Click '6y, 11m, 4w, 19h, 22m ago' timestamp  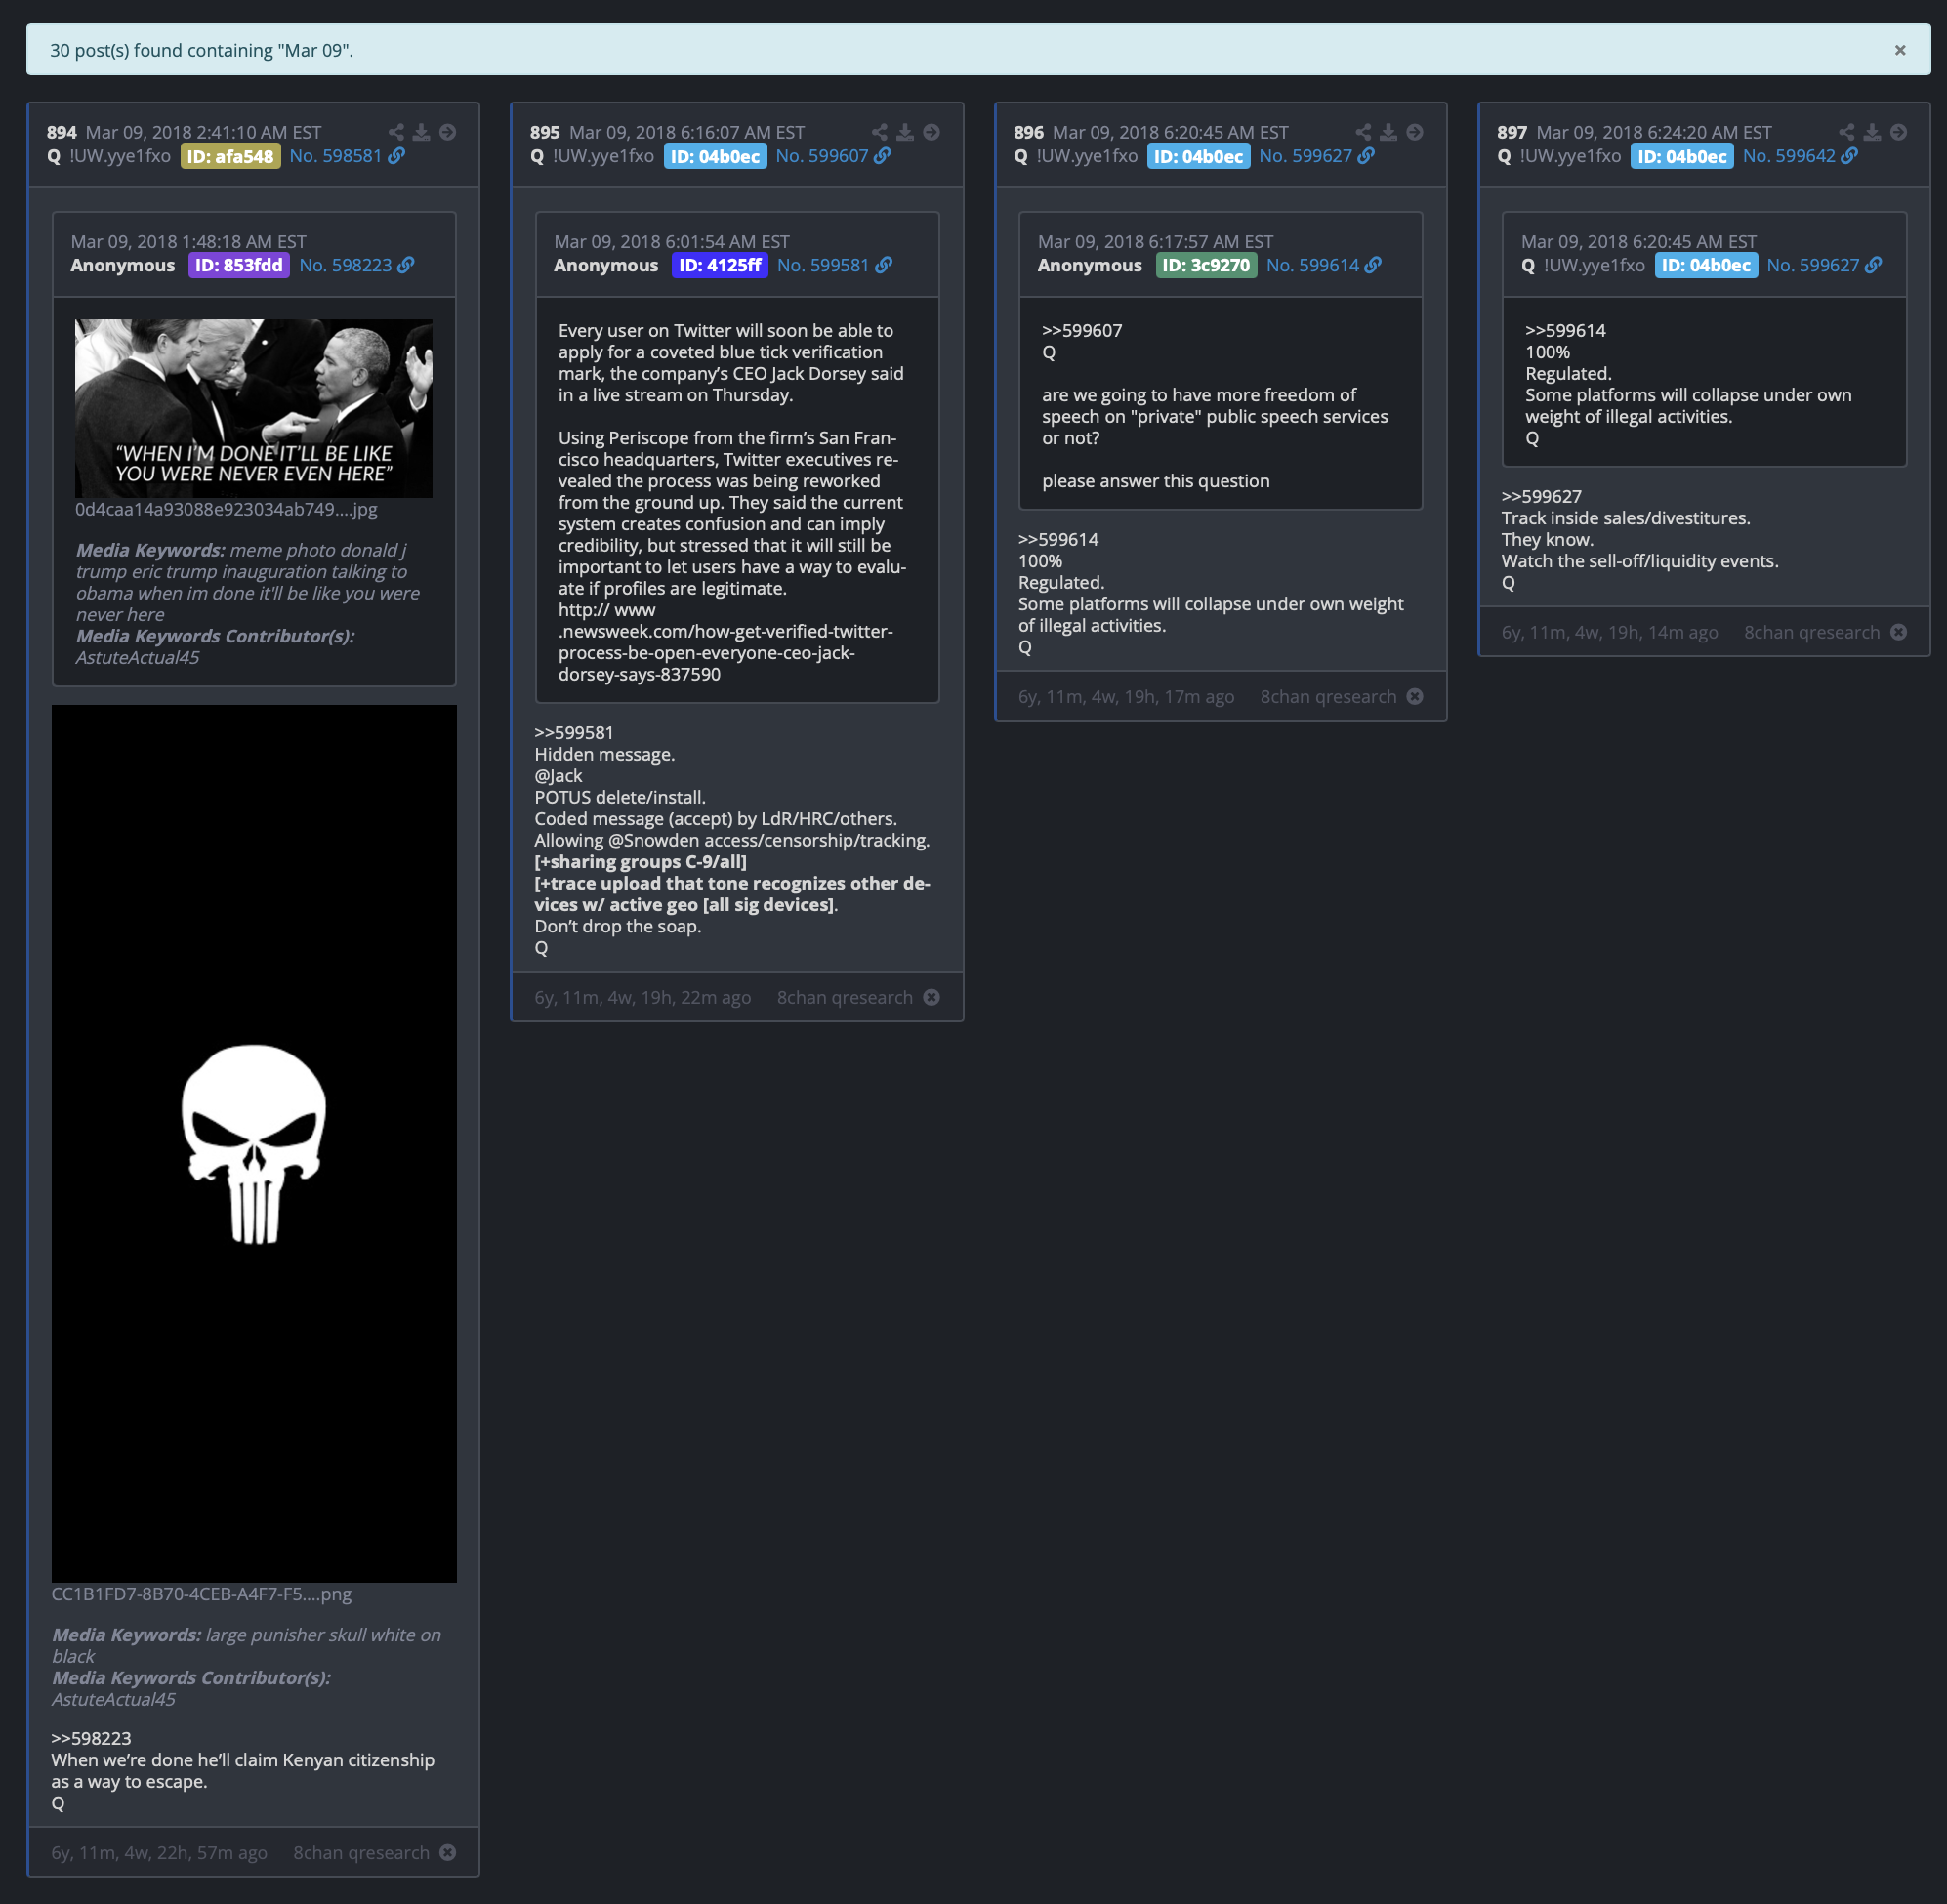(x=642, y=997)
